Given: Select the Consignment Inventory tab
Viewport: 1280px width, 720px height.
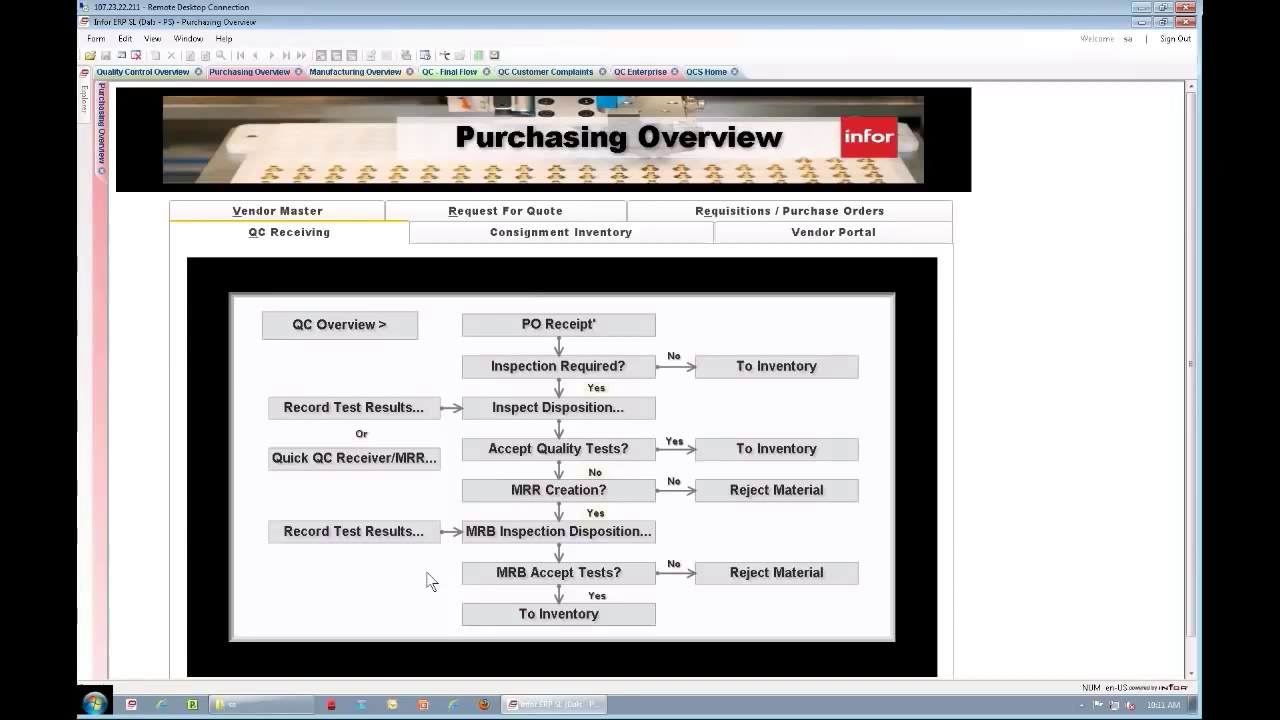Looking at the screenshot, I should tap(561, 232).
